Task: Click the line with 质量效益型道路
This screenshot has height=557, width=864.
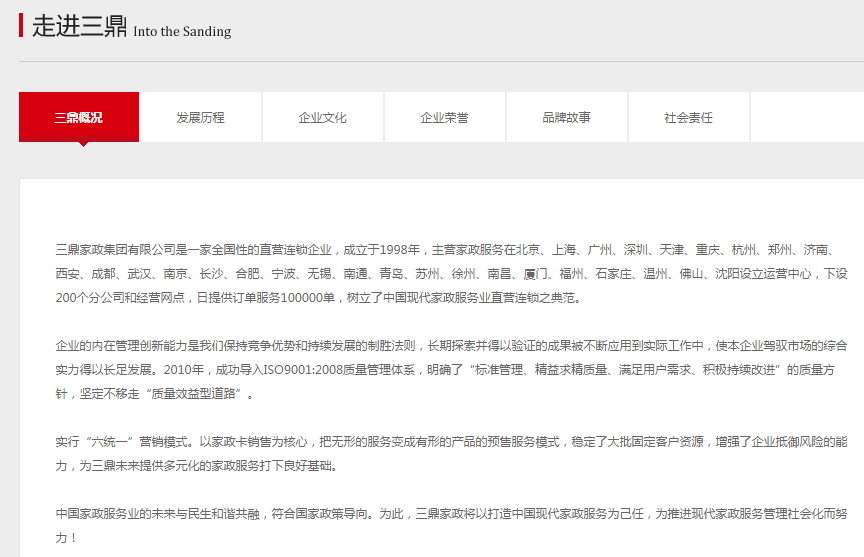Action: (x=154, y=394)
